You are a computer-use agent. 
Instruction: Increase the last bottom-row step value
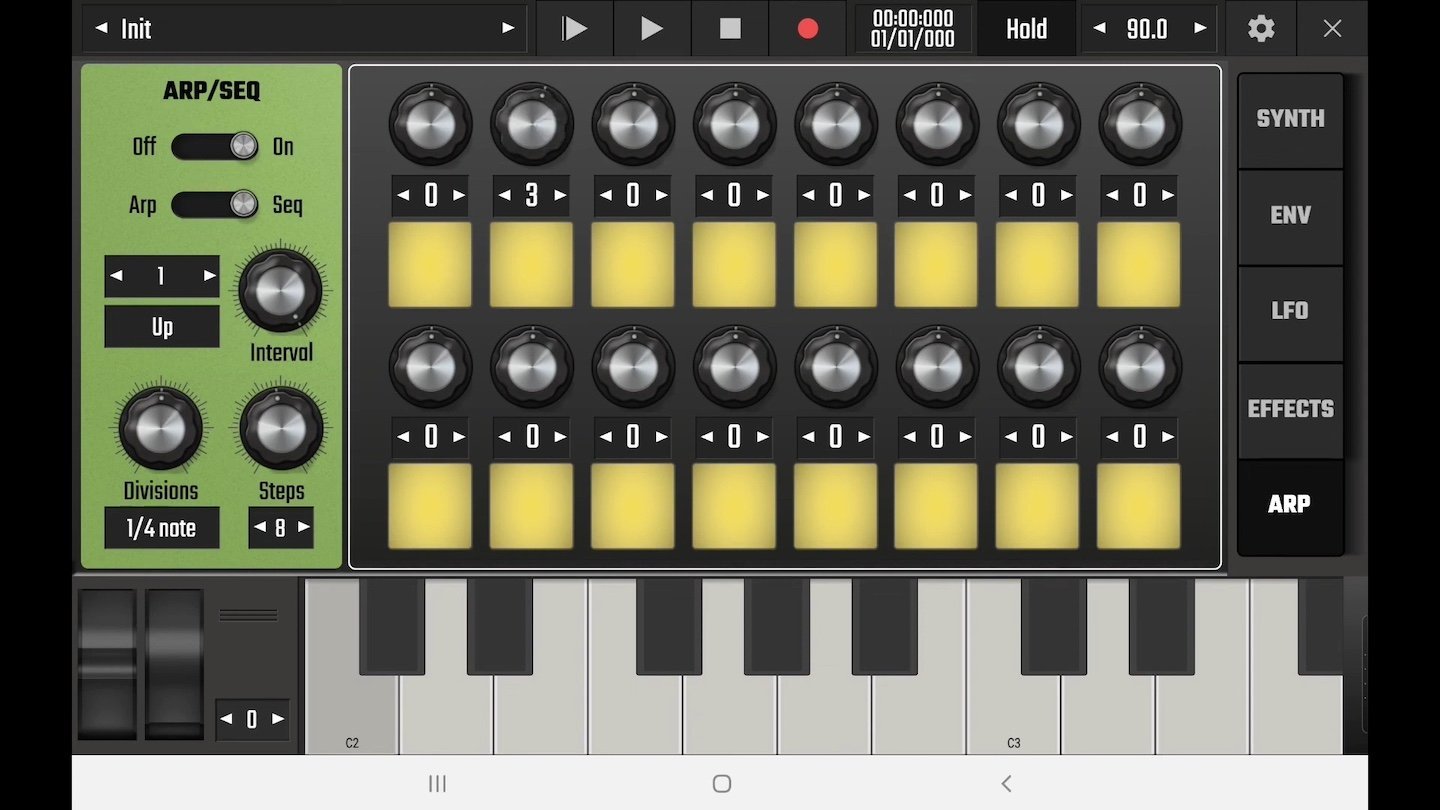tap(1167, 437)
